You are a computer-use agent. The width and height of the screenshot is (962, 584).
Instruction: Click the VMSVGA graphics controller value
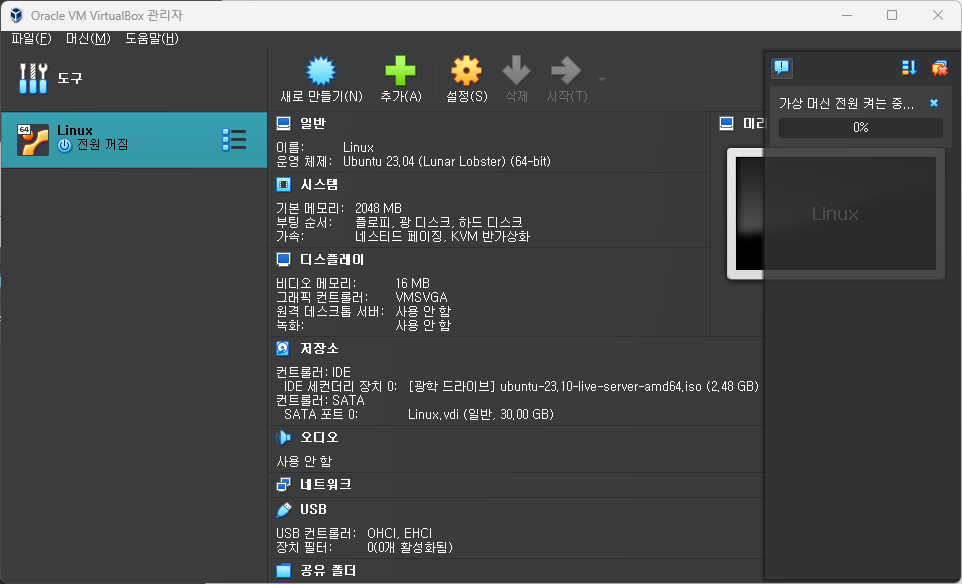point(421,298)
